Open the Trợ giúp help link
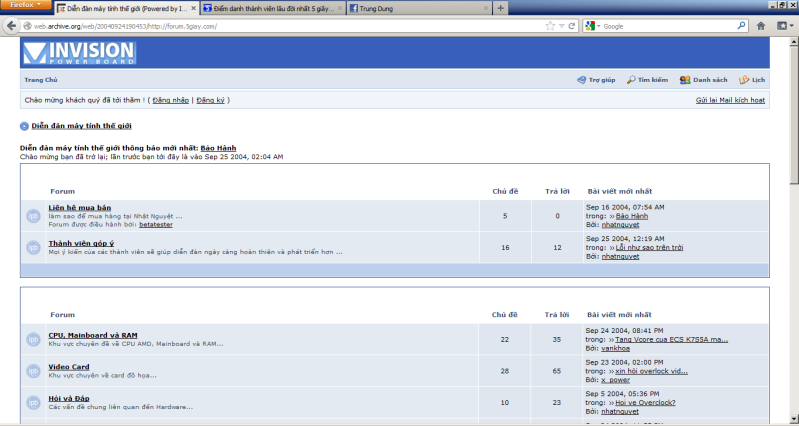This screenshot has height=426, width=799. 600,79
